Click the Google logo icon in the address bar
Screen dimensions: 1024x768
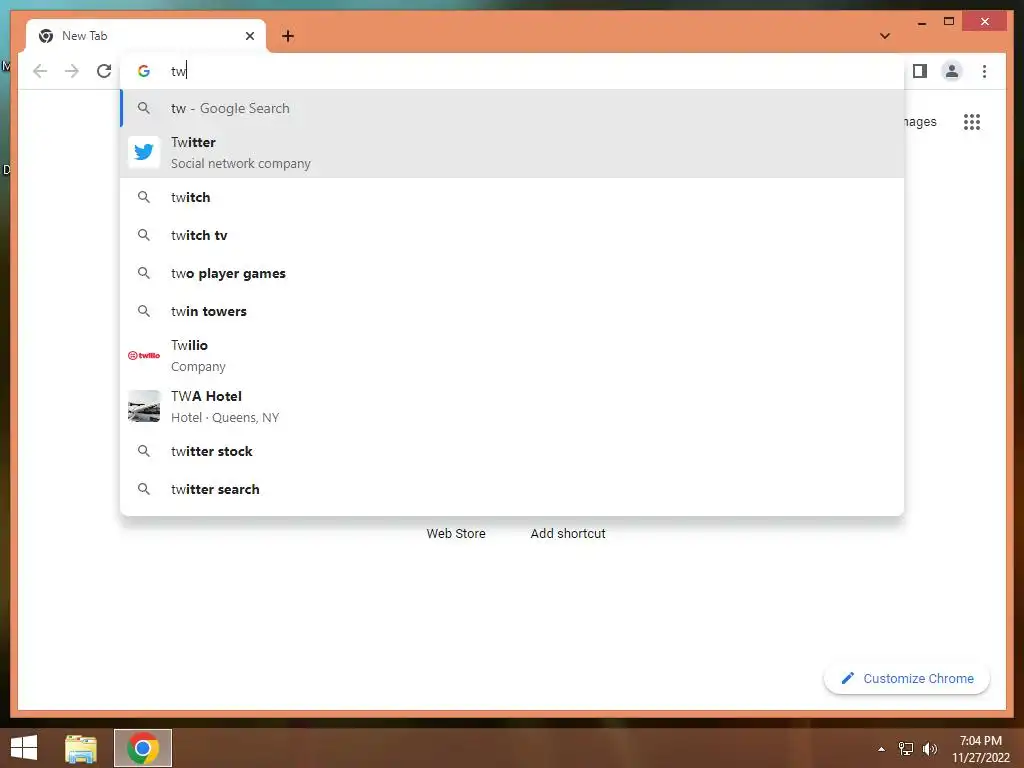tap(144, 71)
